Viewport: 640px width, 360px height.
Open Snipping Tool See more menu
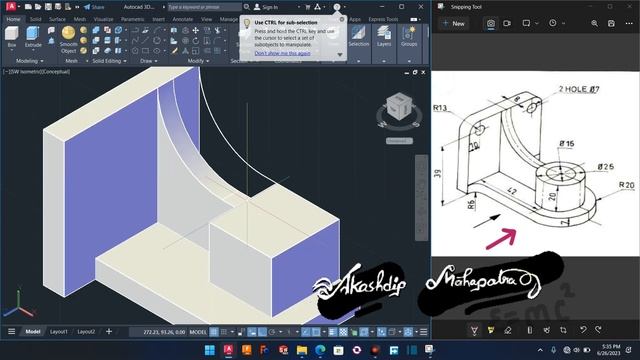629,23
